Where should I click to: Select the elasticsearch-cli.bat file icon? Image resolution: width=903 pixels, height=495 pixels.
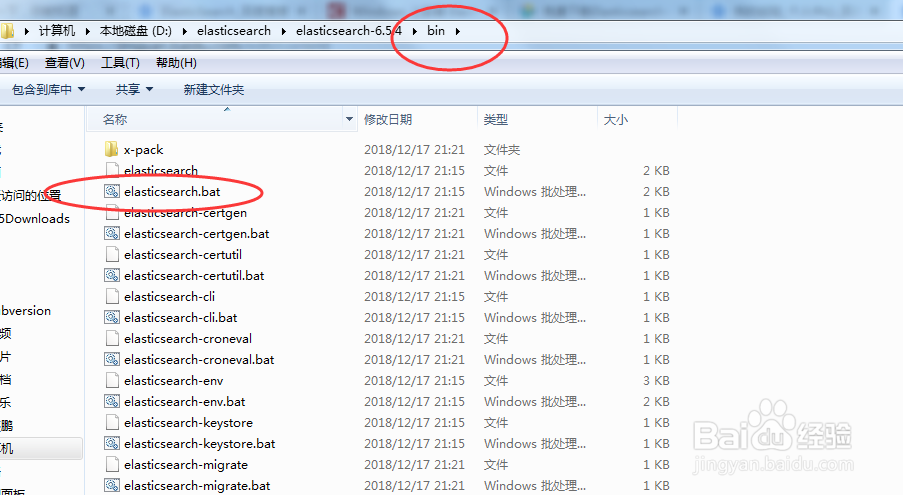point(112,318)
